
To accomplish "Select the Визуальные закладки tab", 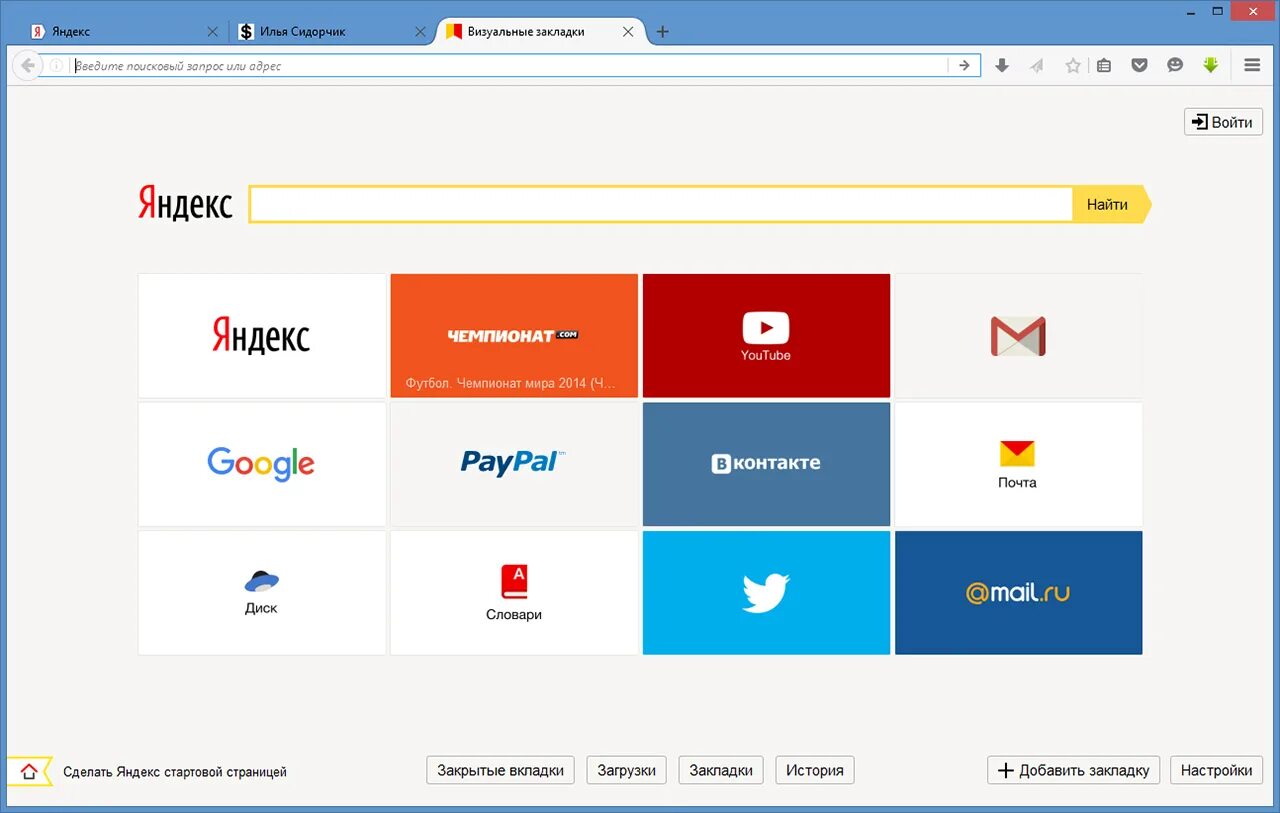I will pos(540,32).
